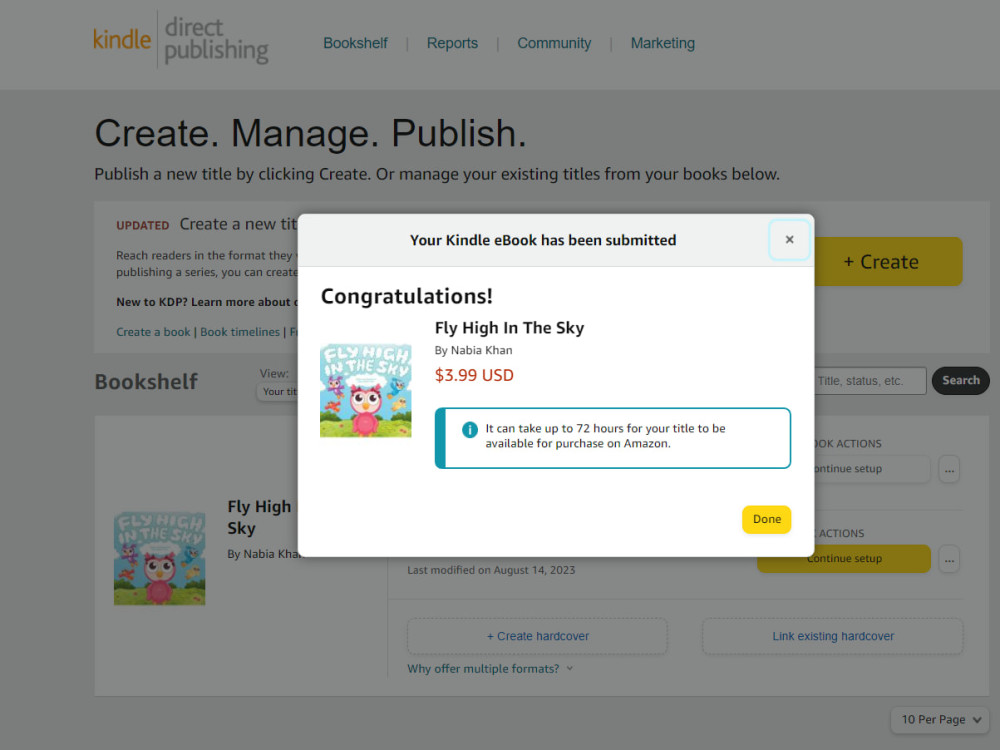Click the white Continue setup button
Image resolution: width=1000 pixels, height=750 pixels.
(871, 469)
